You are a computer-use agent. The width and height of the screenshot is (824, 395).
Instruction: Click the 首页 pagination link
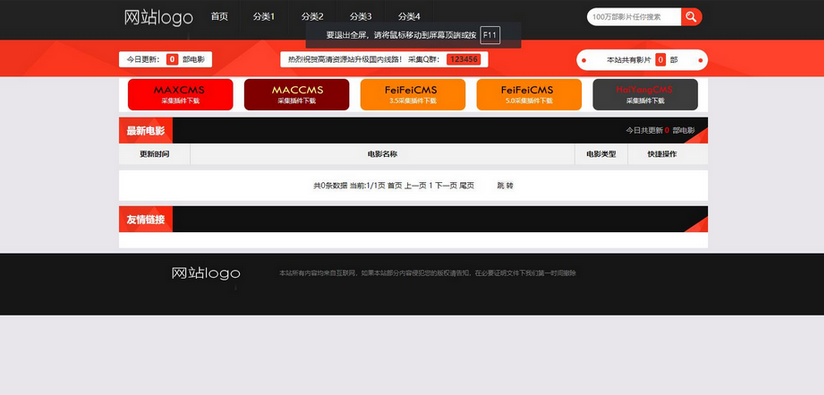(395, 185)
